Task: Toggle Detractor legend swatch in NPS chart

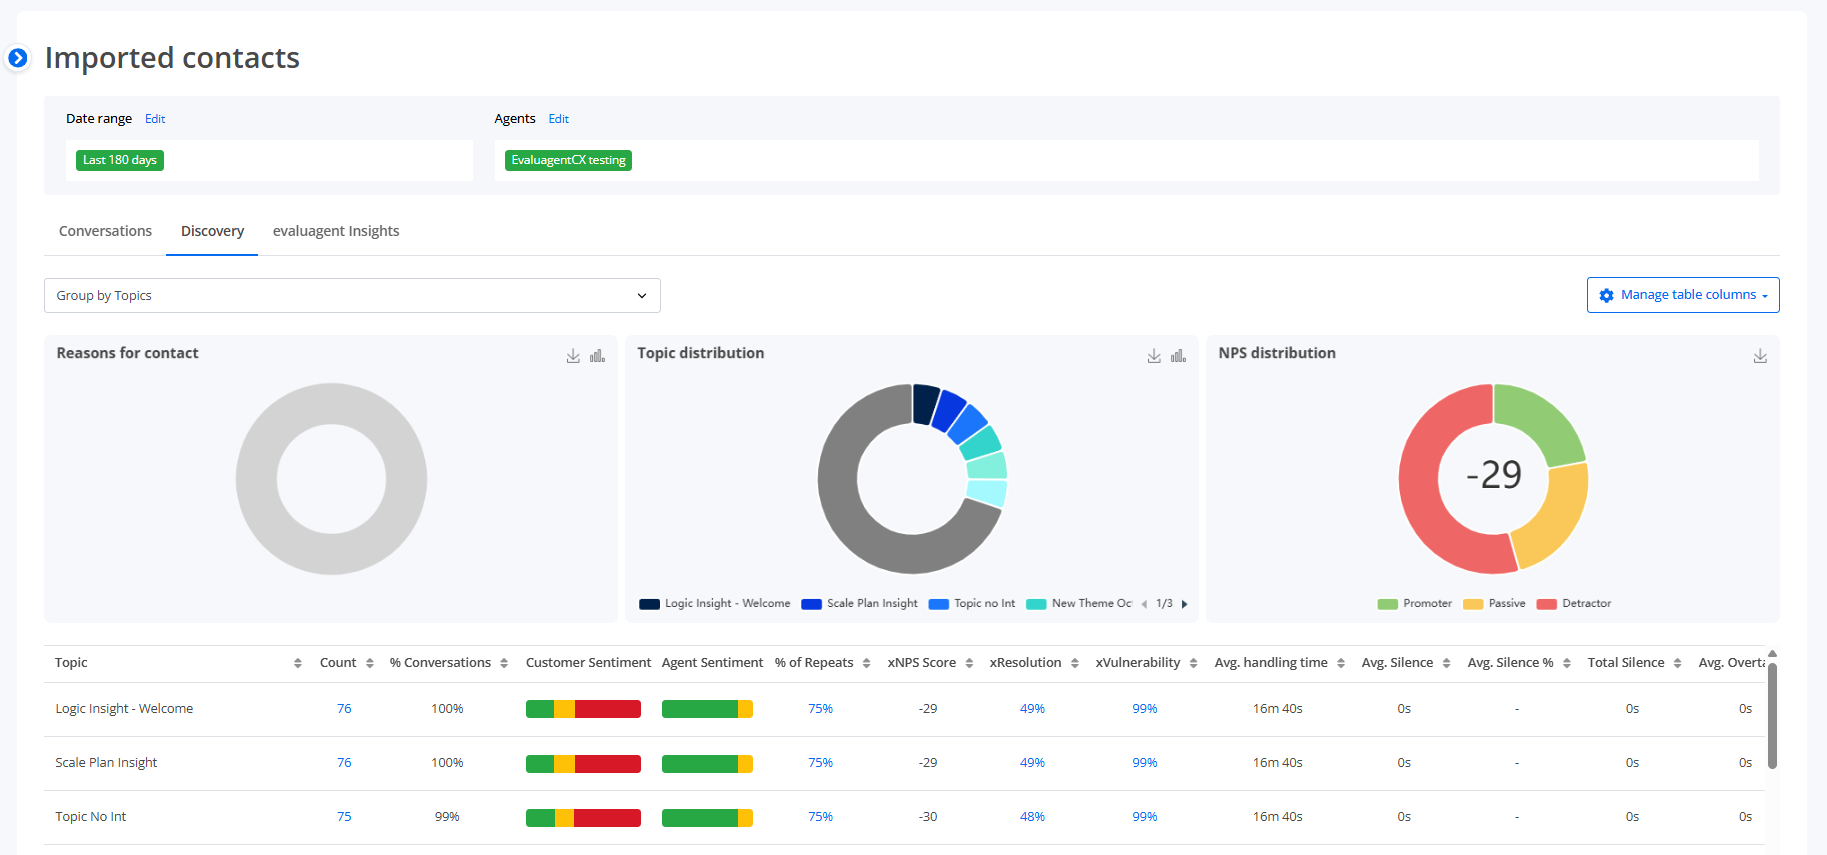Action: pyautogui.click(x=1546, y=604)
